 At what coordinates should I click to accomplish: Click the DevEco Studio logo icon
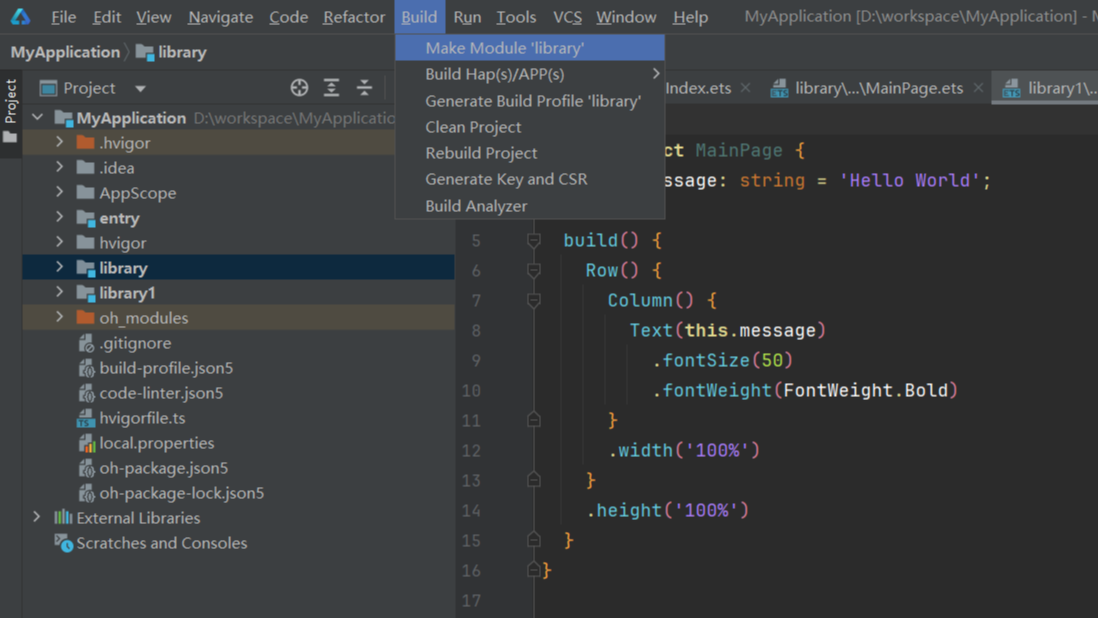coord(20,16)
